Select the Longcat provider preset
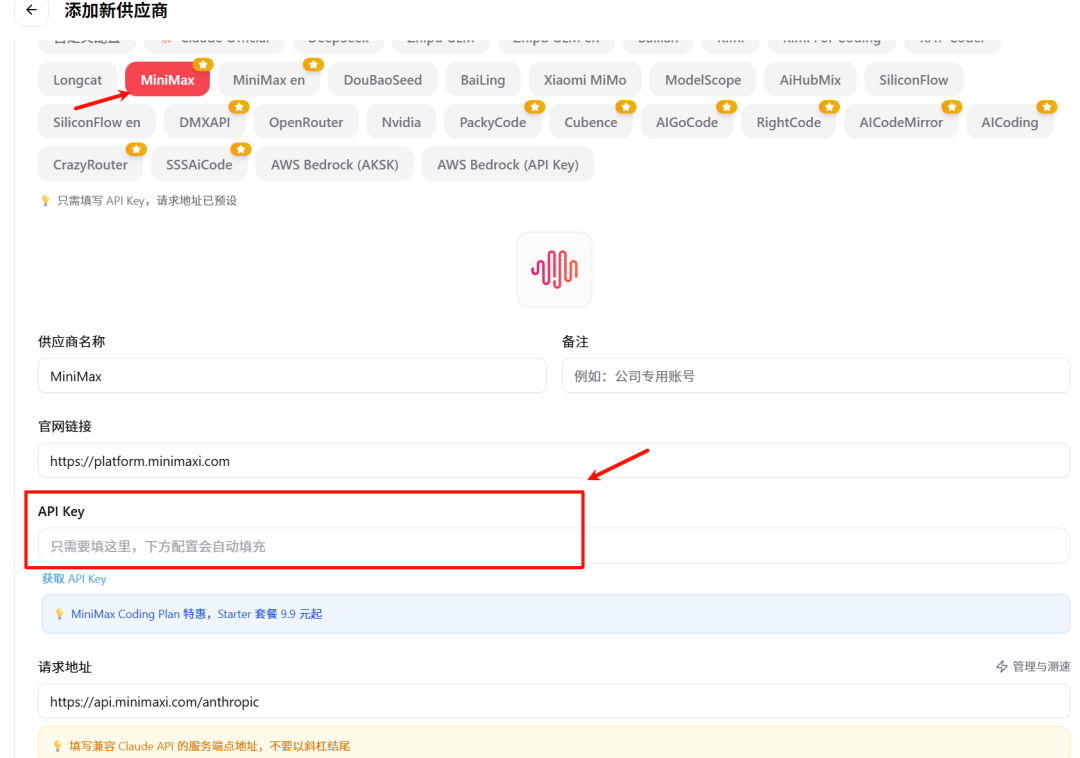The width and height of the screenshot is (1080, 758). click(x=77, y=80)
